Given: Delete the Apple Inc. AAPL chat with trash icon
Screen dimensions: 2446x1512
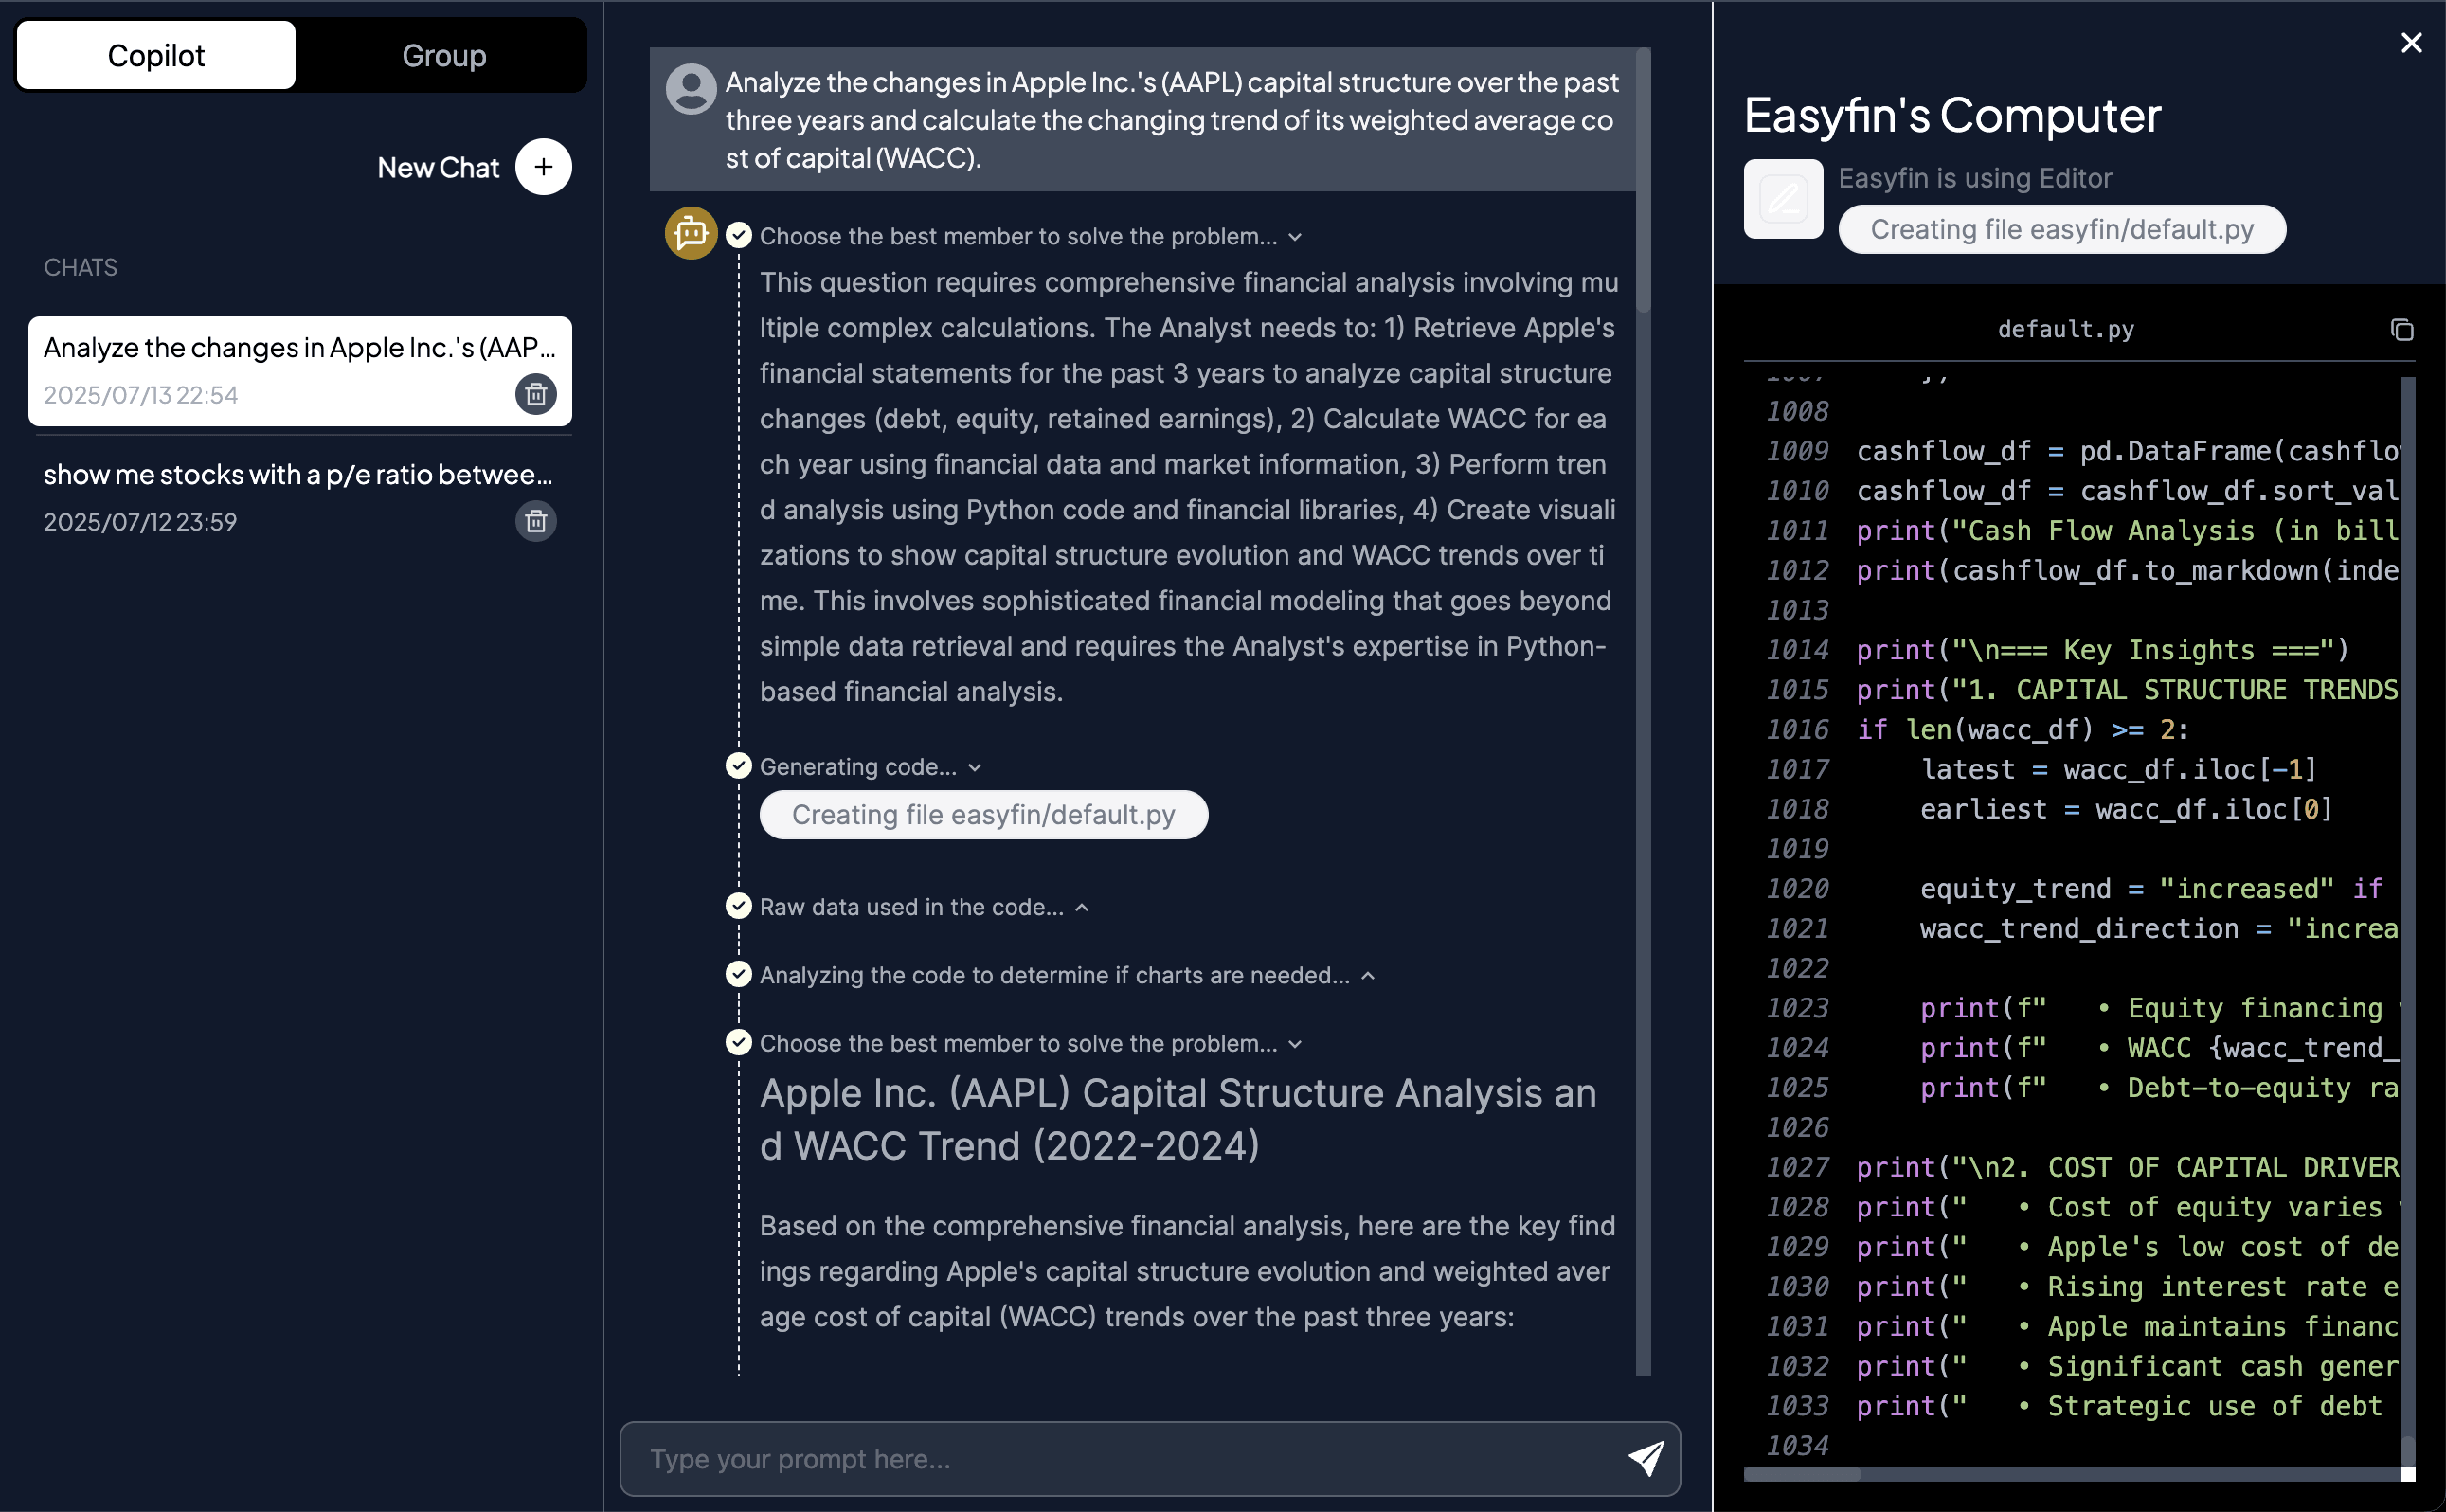Looking at the screenshot, I should pos(536,394).
